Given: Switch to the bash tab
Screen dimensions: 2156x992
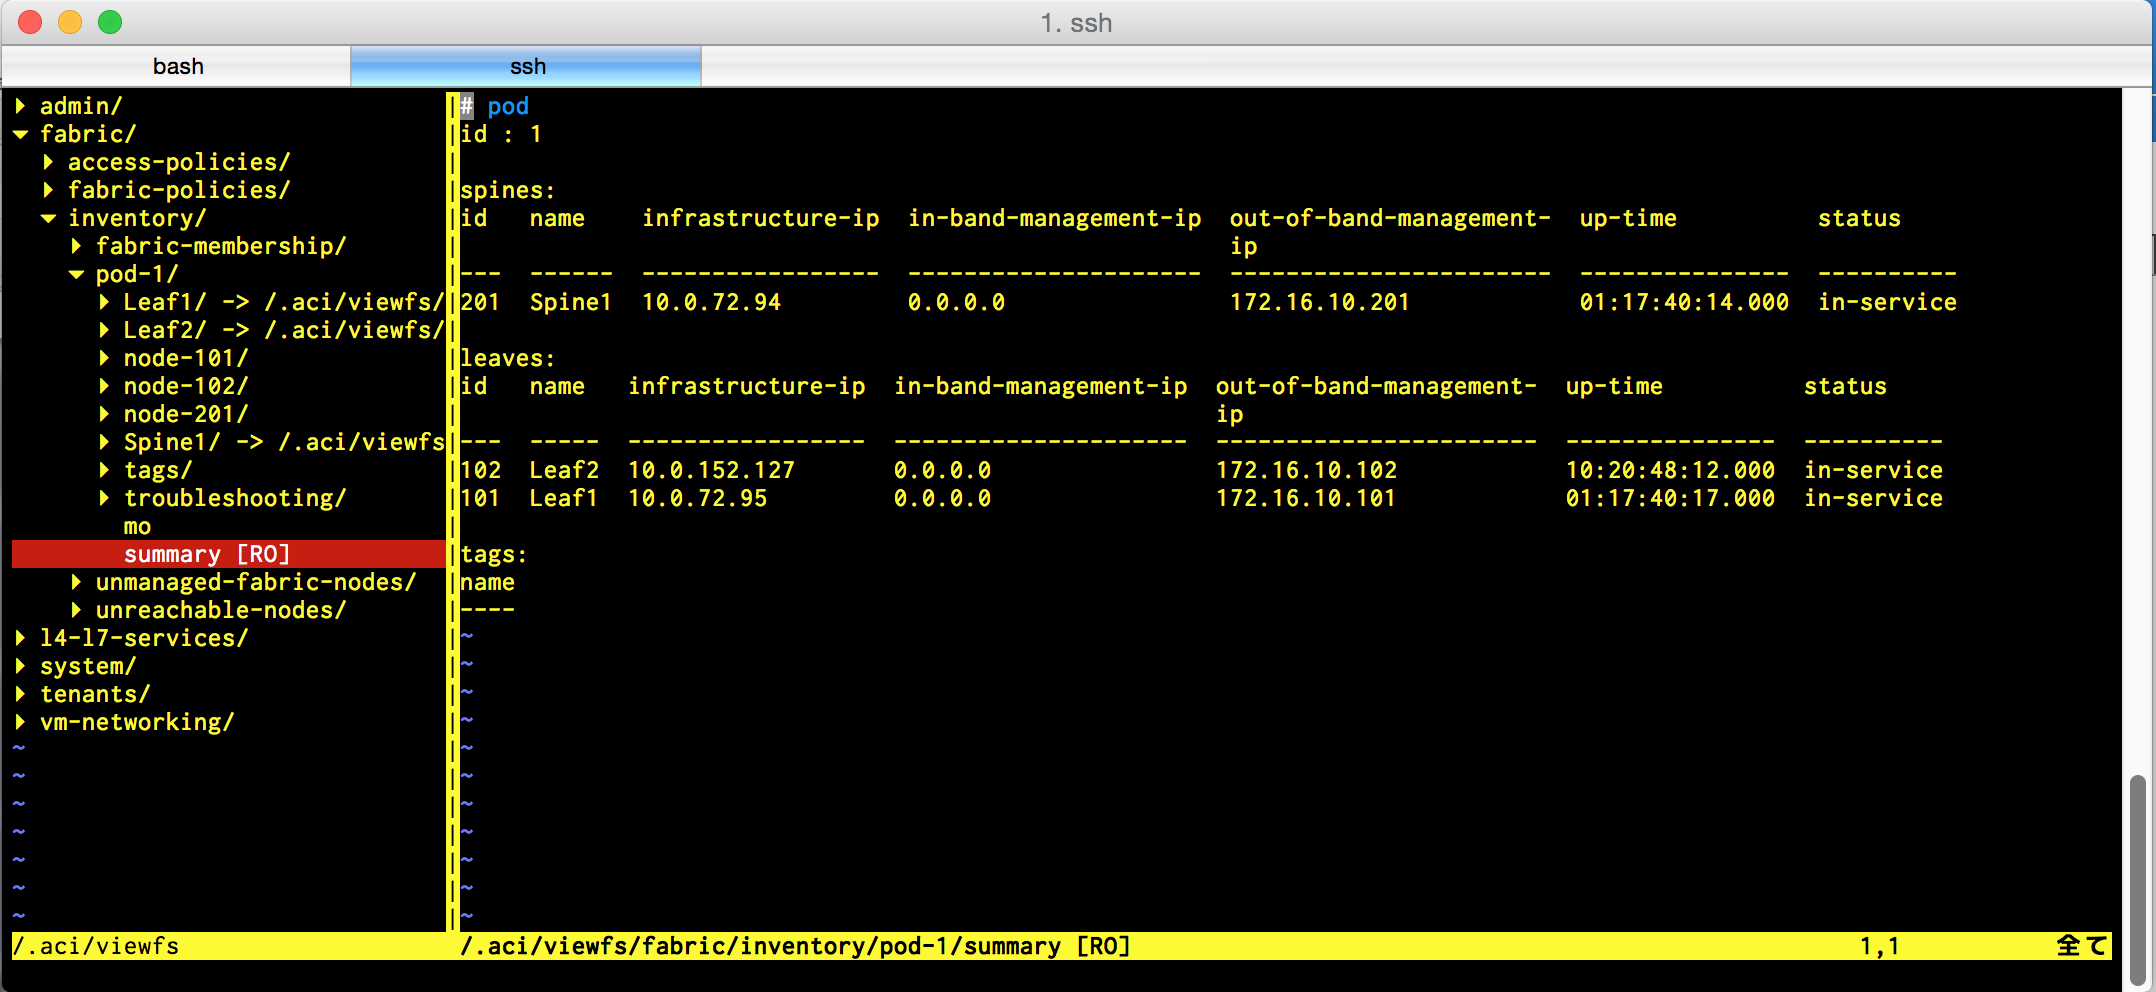Looking at the screenshot, I should (x=178, y=67).
